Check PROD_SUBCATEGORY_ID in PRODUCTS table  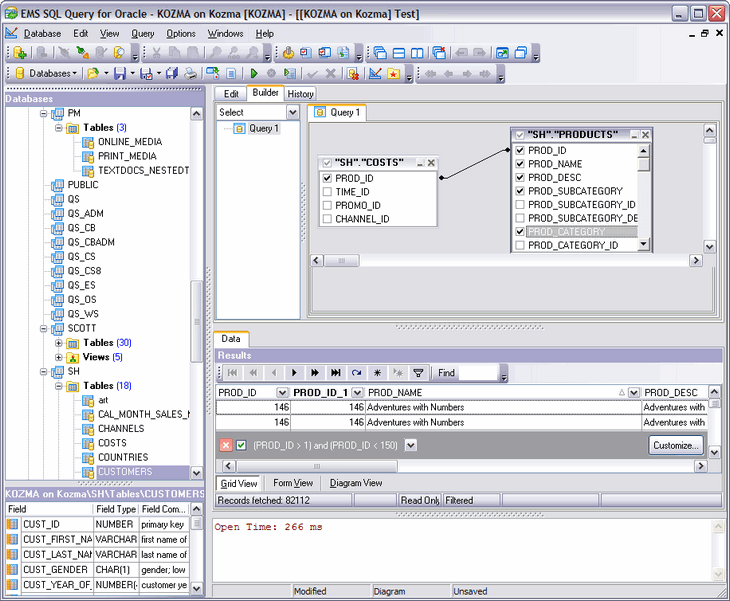click(x=520, y=204)
